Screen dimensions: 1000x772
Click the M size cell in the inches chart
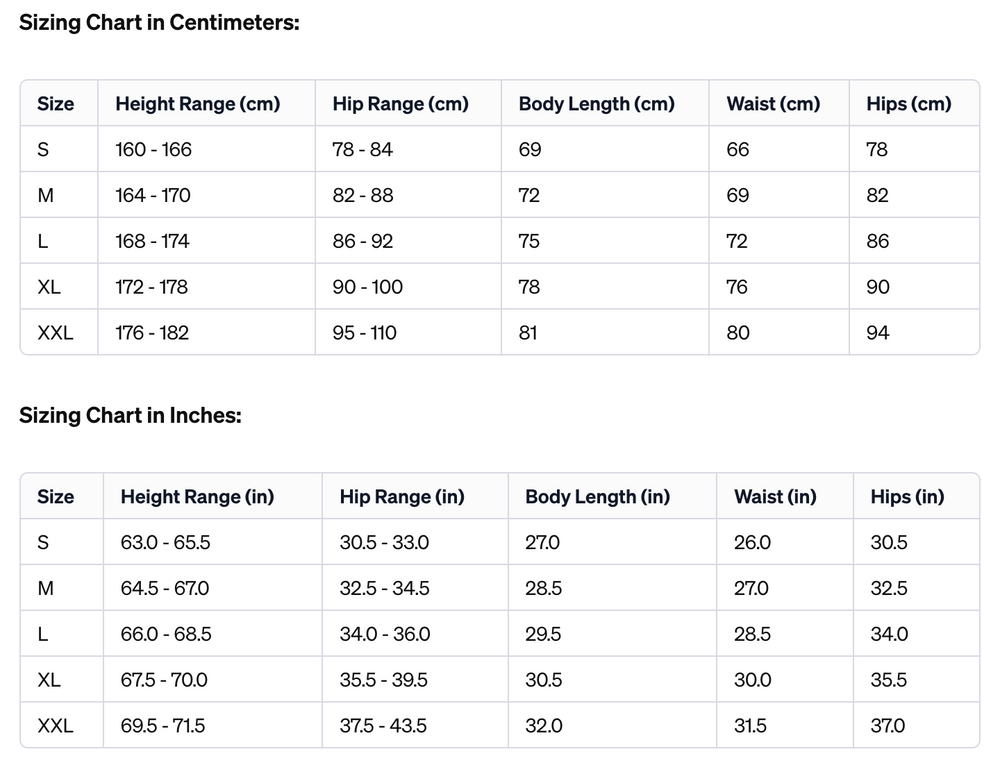click(x=46, y=589)
